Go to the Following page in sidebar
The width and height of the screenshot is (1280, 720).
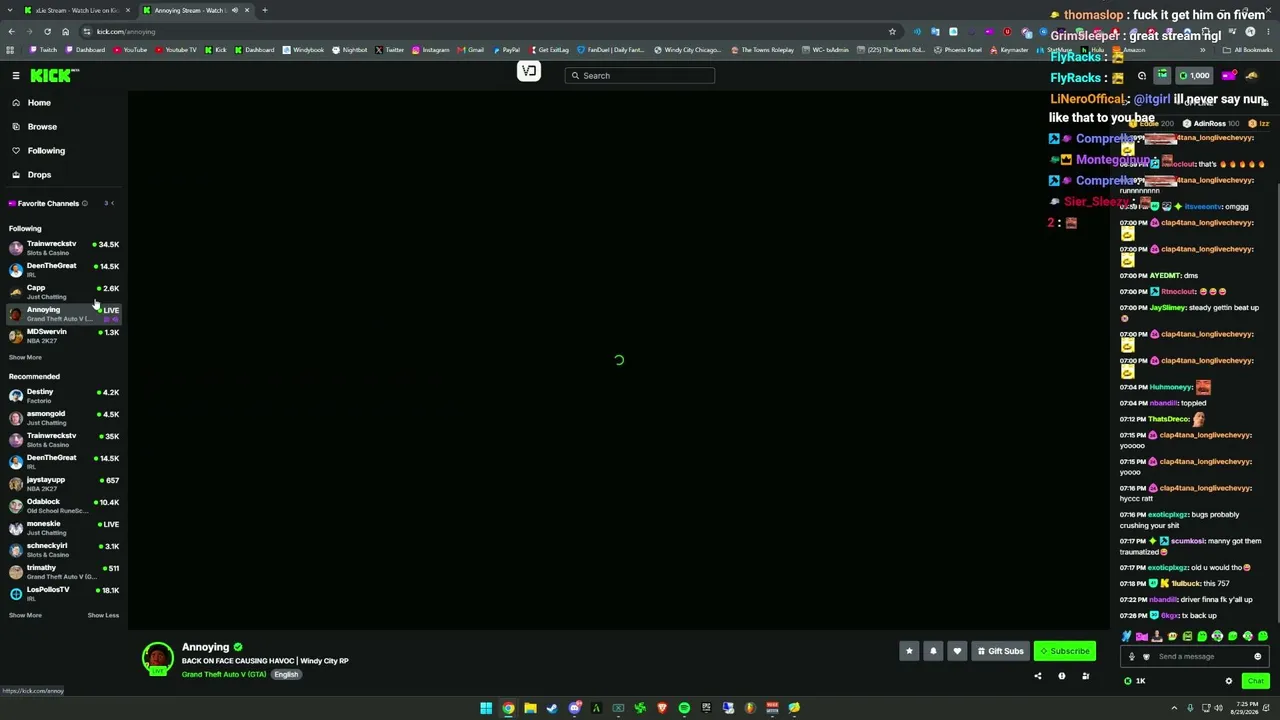click(x=46, y=151)
